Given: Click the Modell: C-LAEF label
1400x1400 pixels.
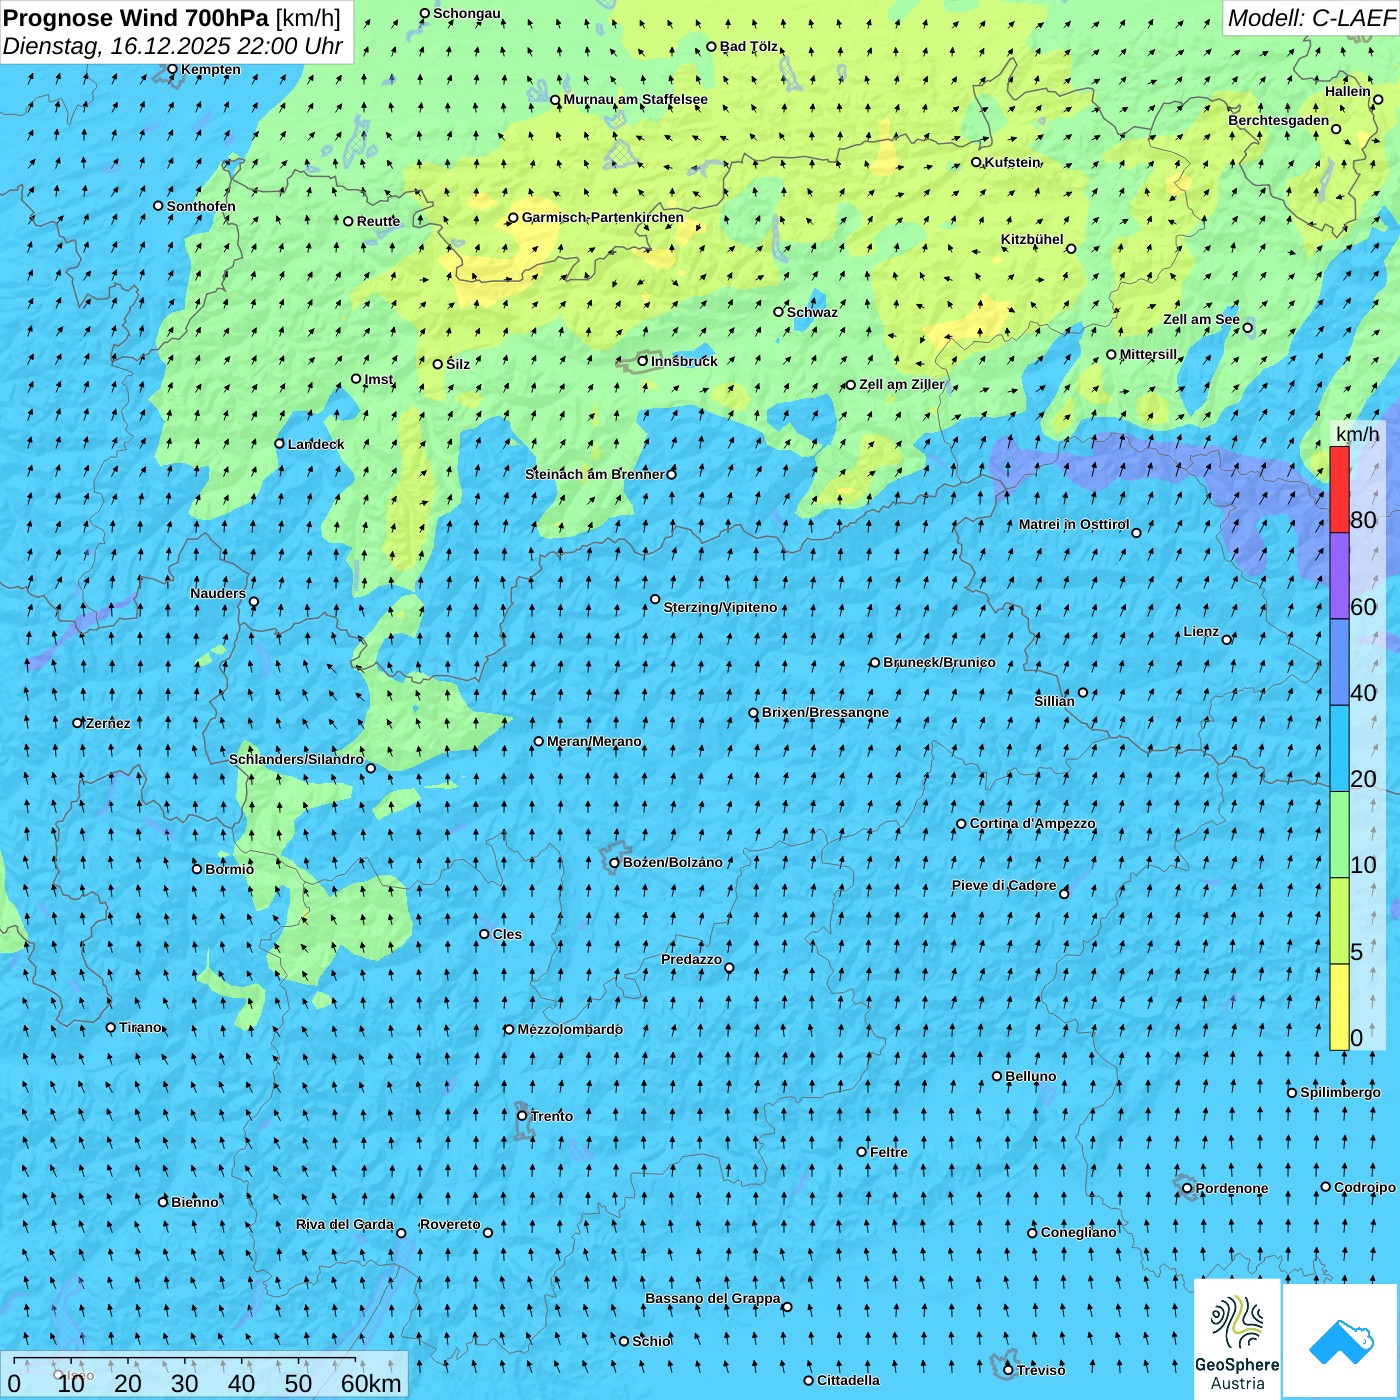Looking at the screenshot, I should click(x=1310, y=18).
